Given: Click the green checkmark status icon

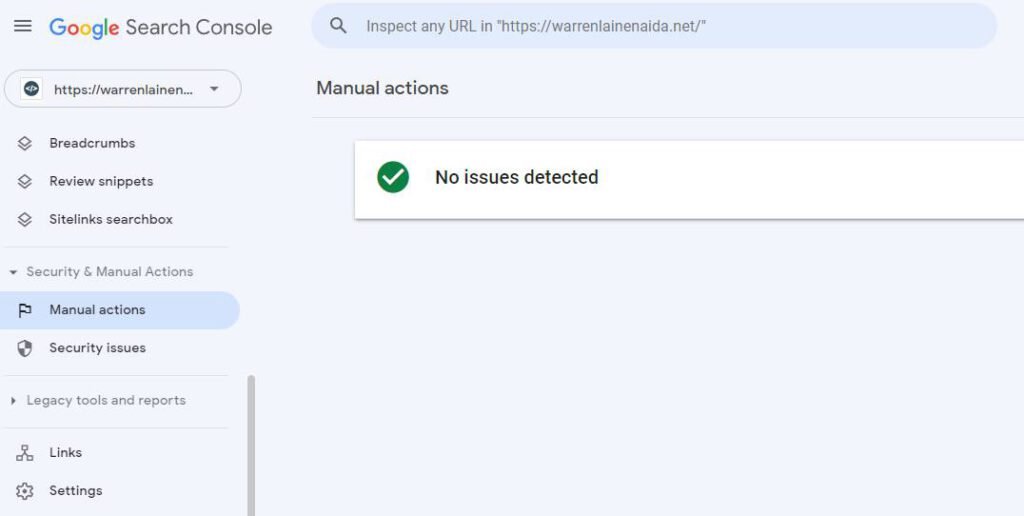Looking at the screenshot, I should click(393, 177).
